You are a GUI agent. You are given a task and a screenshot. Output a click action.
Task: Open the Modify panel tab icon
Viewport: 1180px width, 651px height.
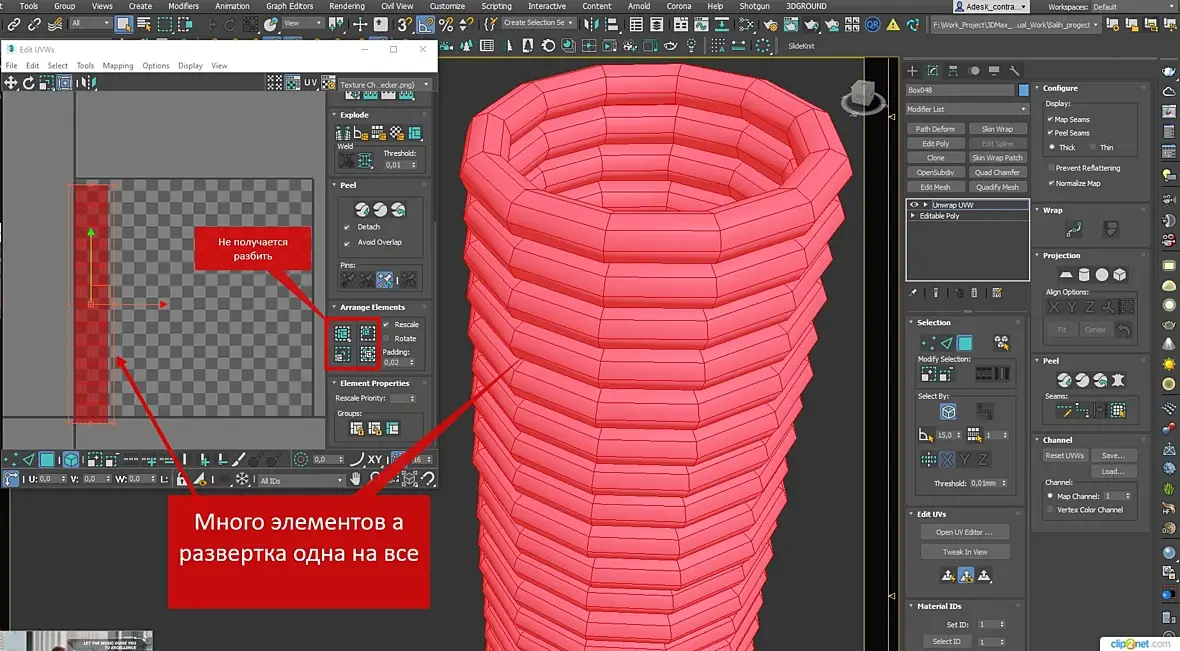pyautogui.click(x=932, y=70)
